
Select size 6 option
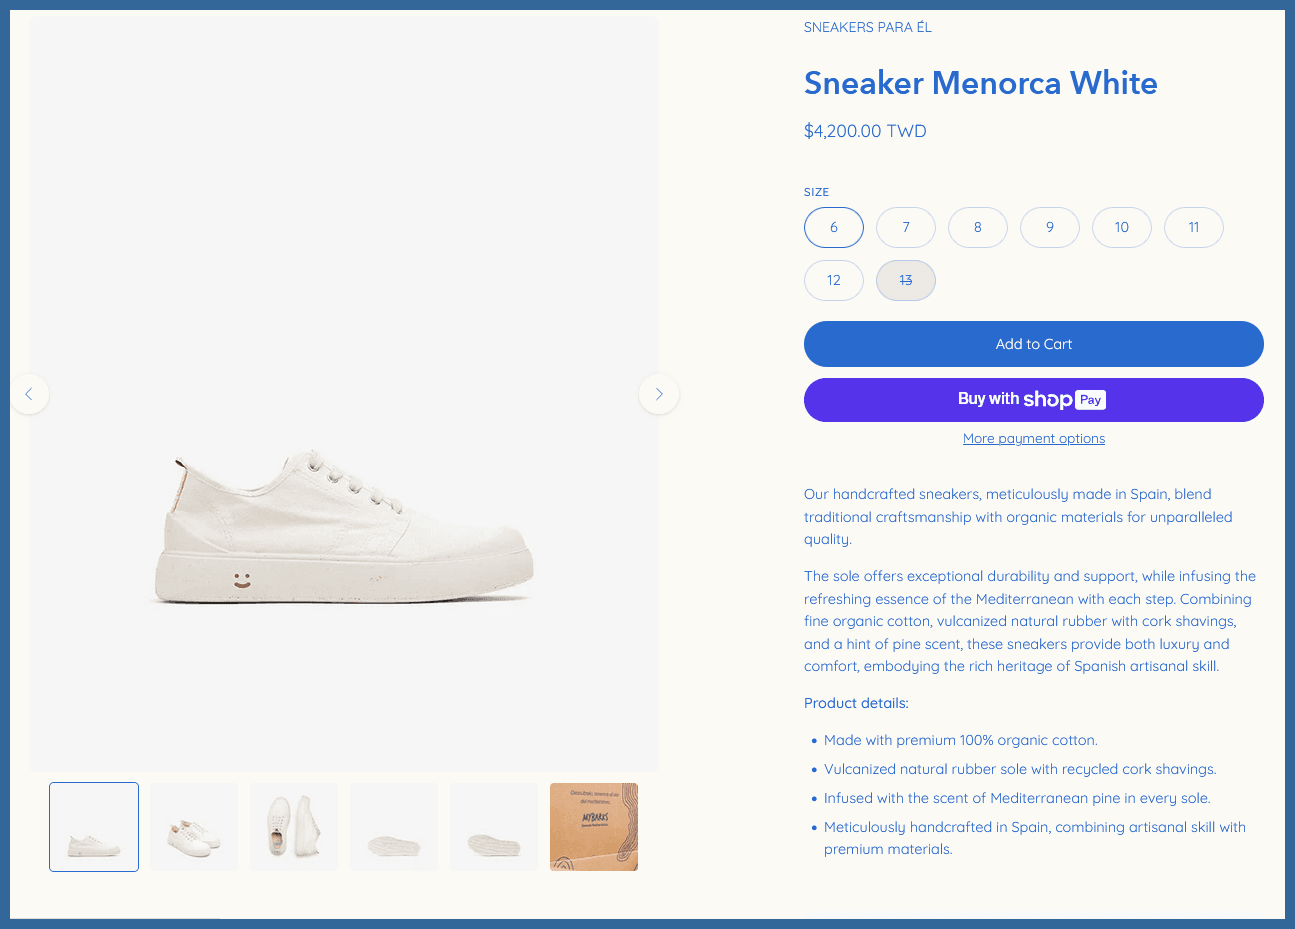[834, 227]
